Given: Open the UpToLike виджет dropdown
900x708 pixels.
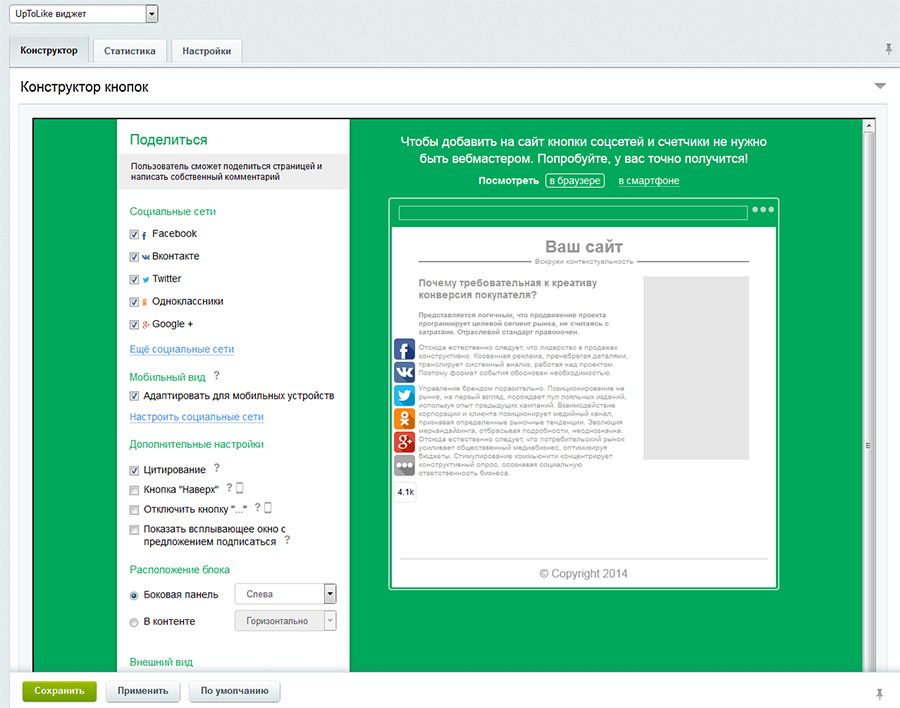Looking at the screenshot, I should pyautogui.click(x=152, y=14).
